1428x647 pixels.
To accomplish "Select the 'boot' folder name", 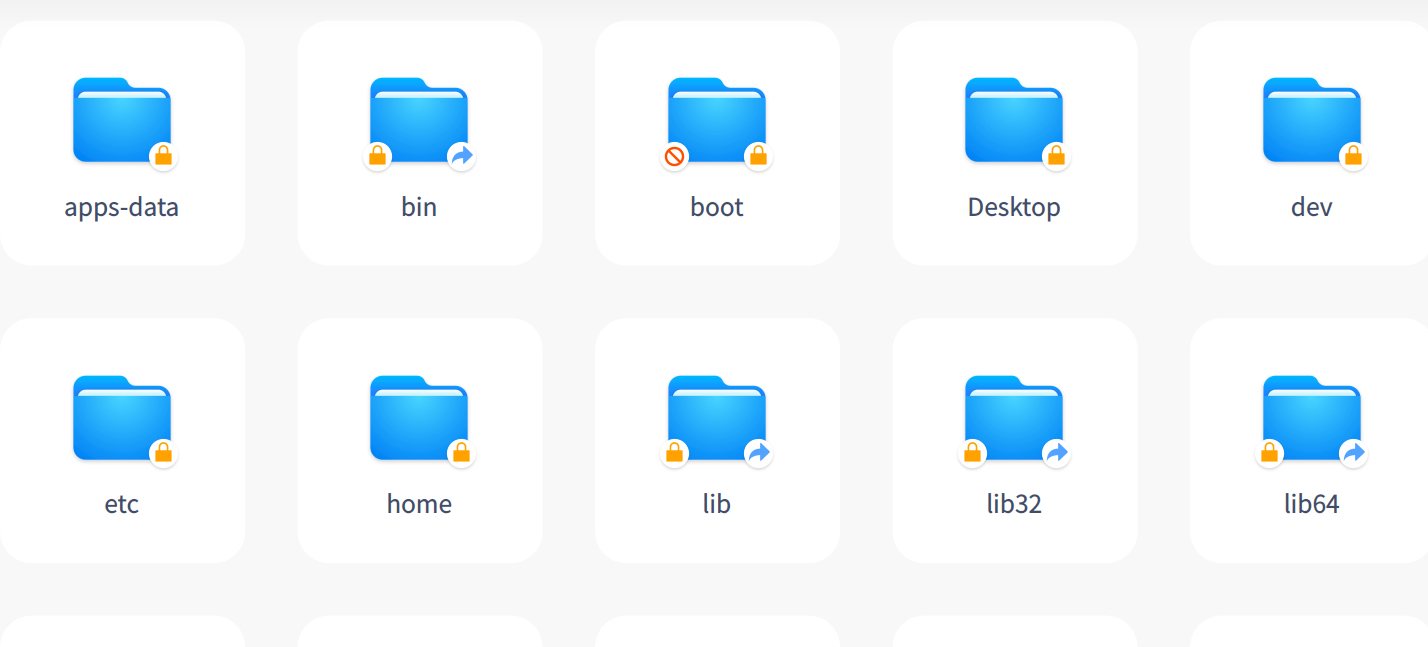I will pos(717,207).
